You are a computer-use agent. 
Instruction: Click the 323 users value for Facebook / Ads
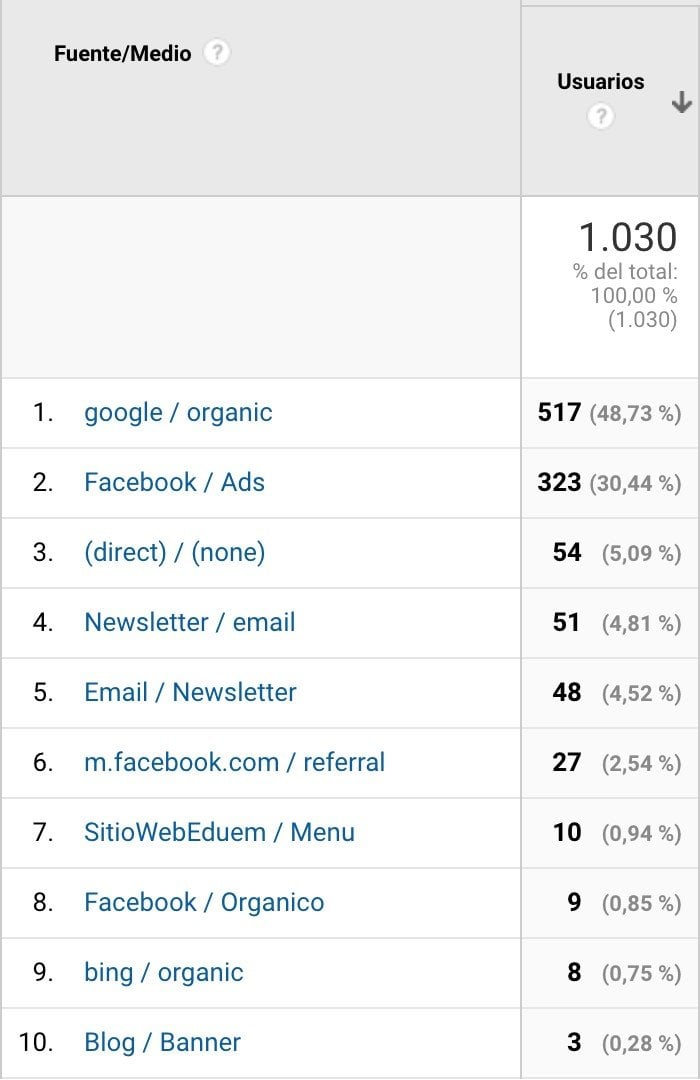[560, 482]
